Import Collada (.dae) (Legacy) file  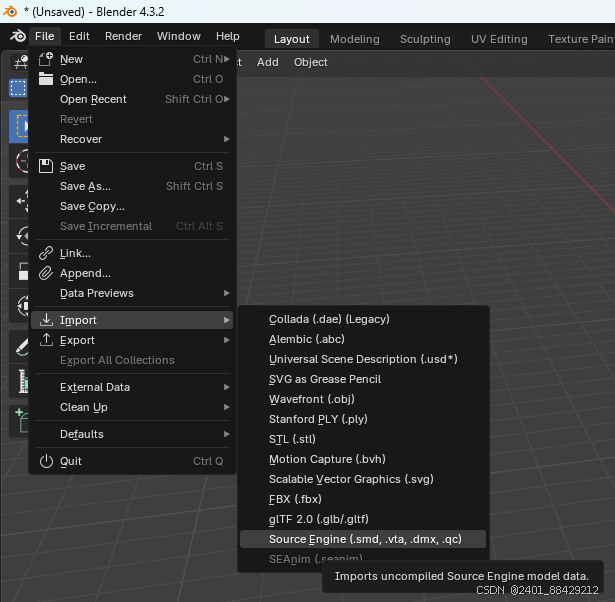[x=363, y=319]
